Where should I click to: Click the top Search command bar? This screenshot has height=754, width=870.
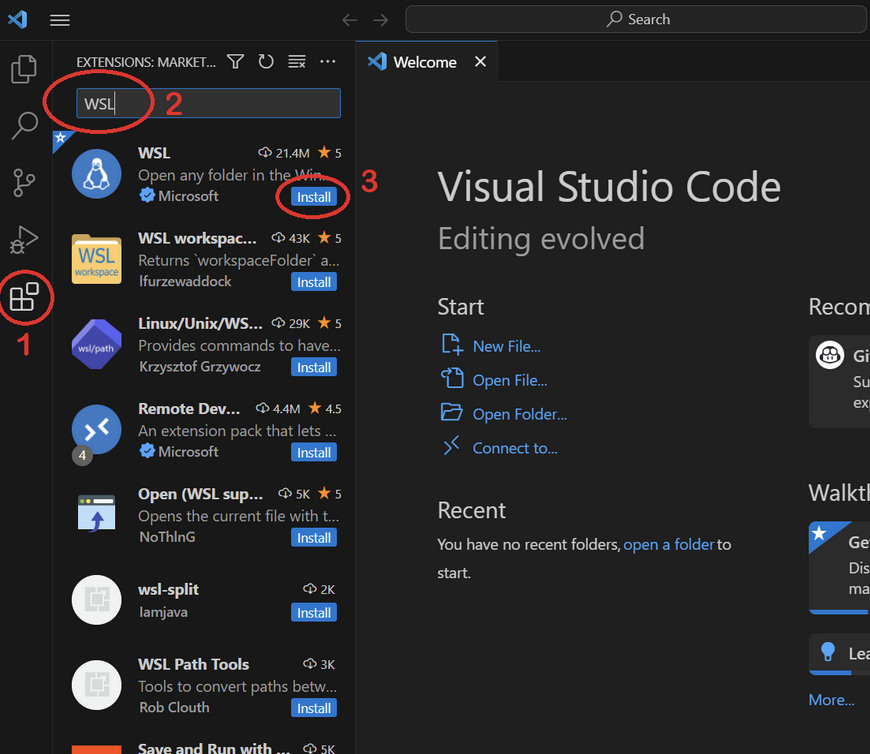tap(637, 19)
